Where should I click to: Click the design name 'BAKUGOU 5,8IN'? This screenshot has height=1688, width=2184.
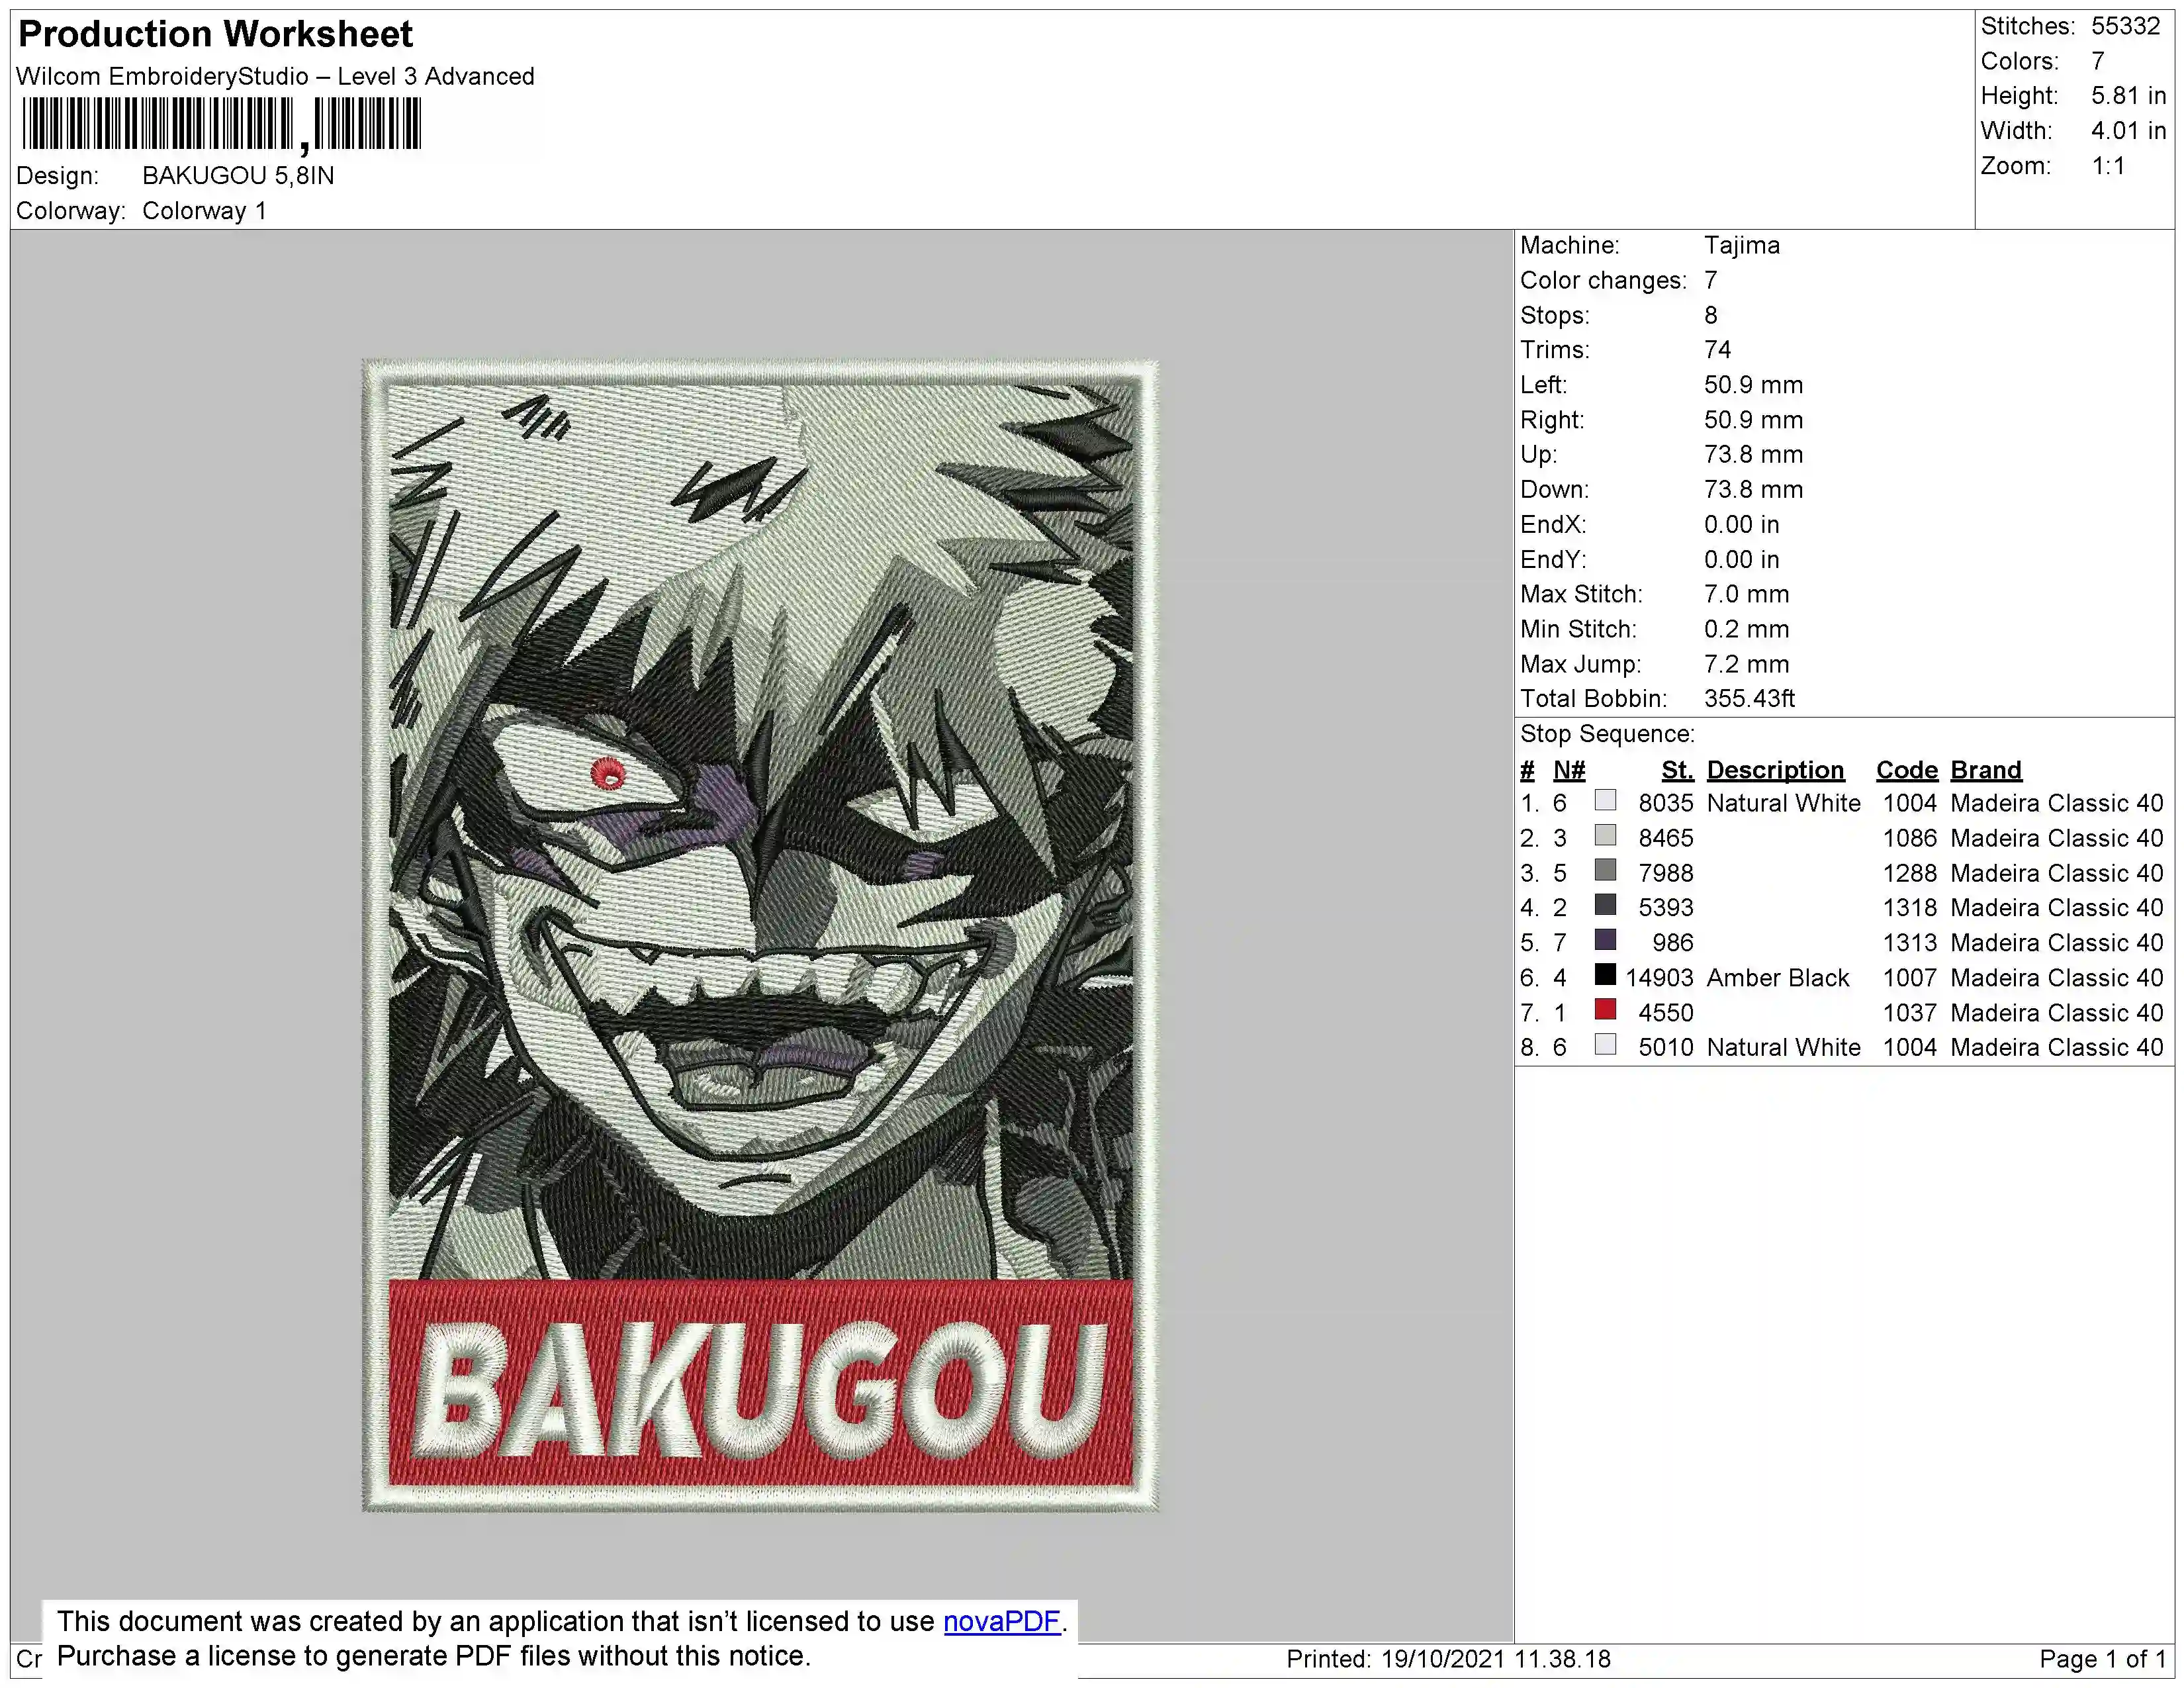click(x=238, y=176)
